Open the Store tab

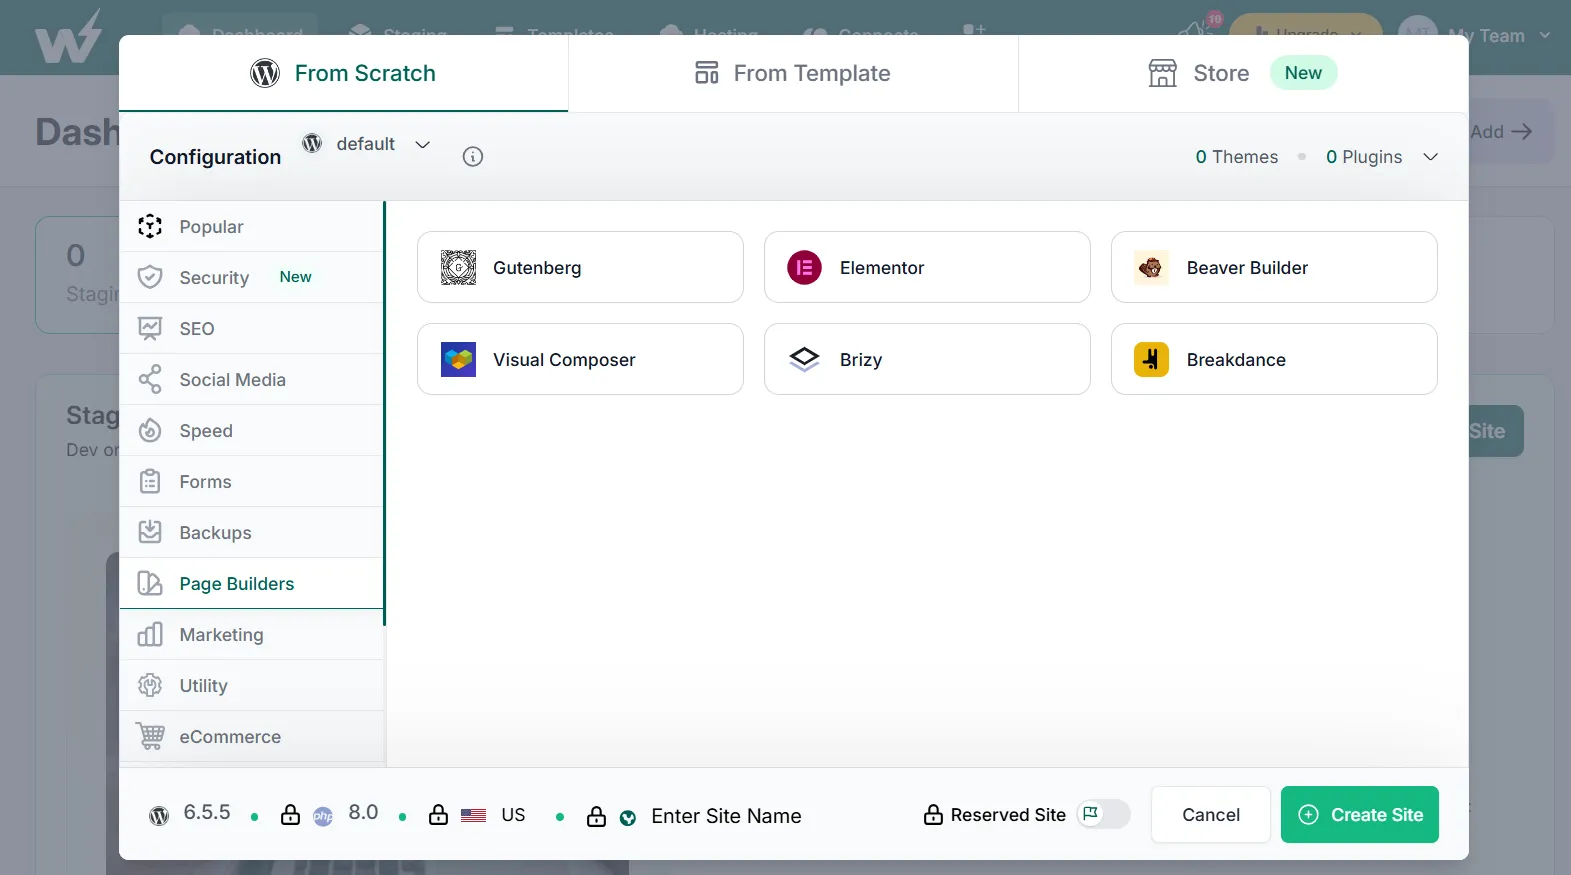1220,73
